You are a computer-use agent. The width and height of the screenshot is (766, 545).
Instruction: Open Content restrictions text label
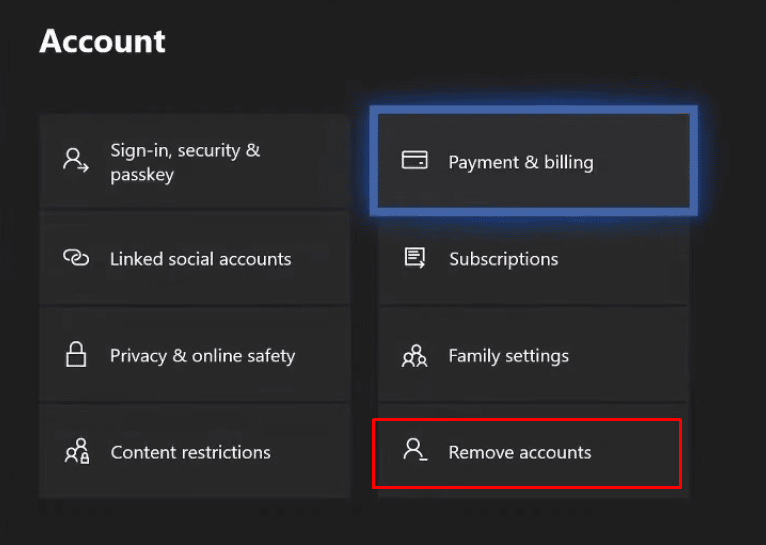pyautogui.click(x=190, y=453)
